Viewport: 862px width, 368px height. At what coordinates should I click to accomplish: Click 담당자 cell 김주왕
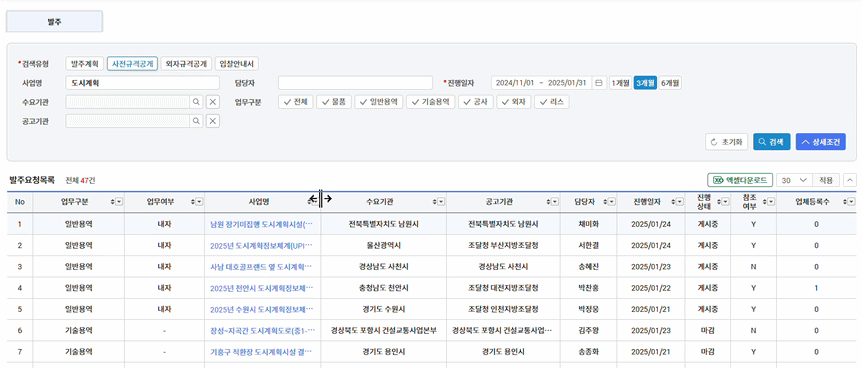click(588, 331)
